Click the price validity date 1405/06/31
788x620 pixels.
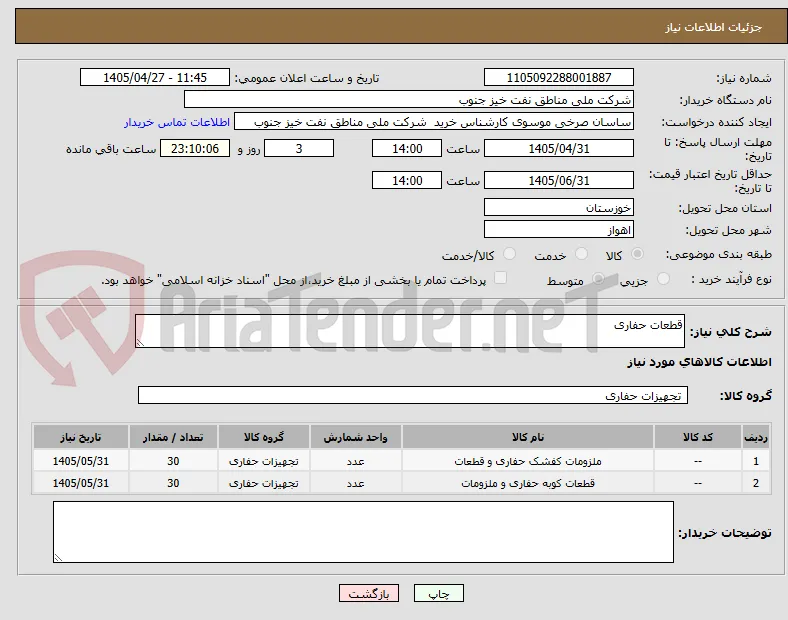(x=559, y=180)
